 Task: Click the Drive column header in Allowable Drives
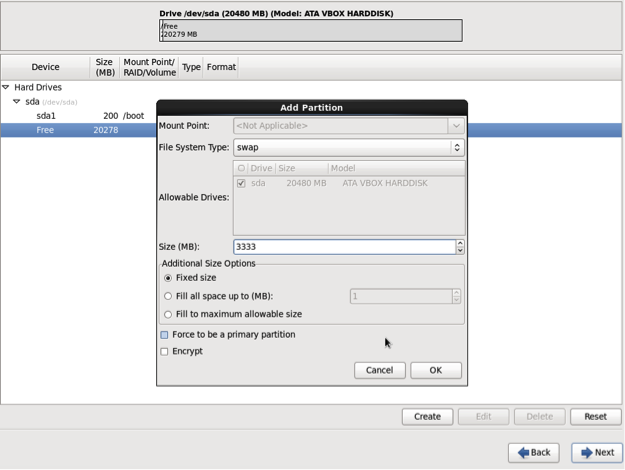point(261,168)
